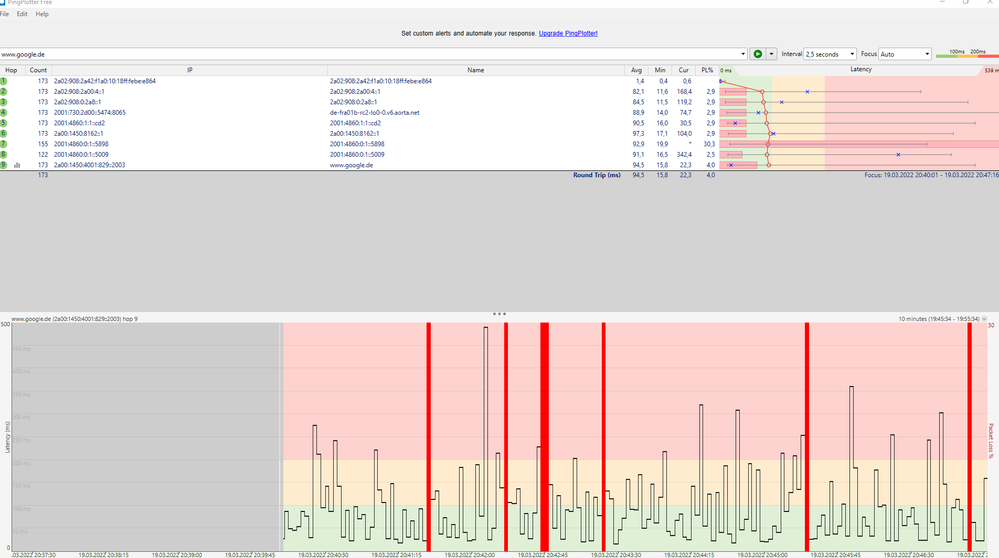999x558 pixels.
Task: Click the Focus time range text in summary row
Action: tap(931, 175)
